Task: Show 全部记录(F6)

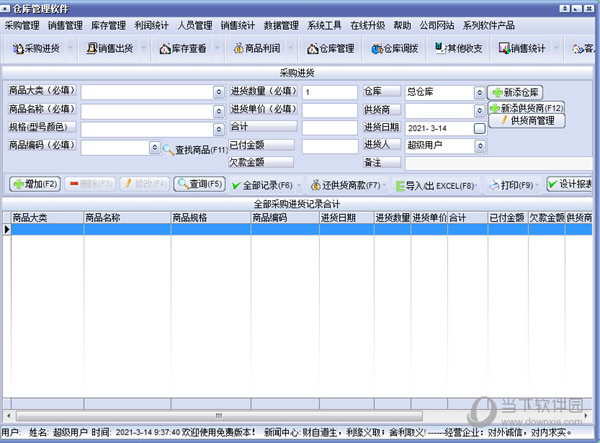Action: coord(262,186)
